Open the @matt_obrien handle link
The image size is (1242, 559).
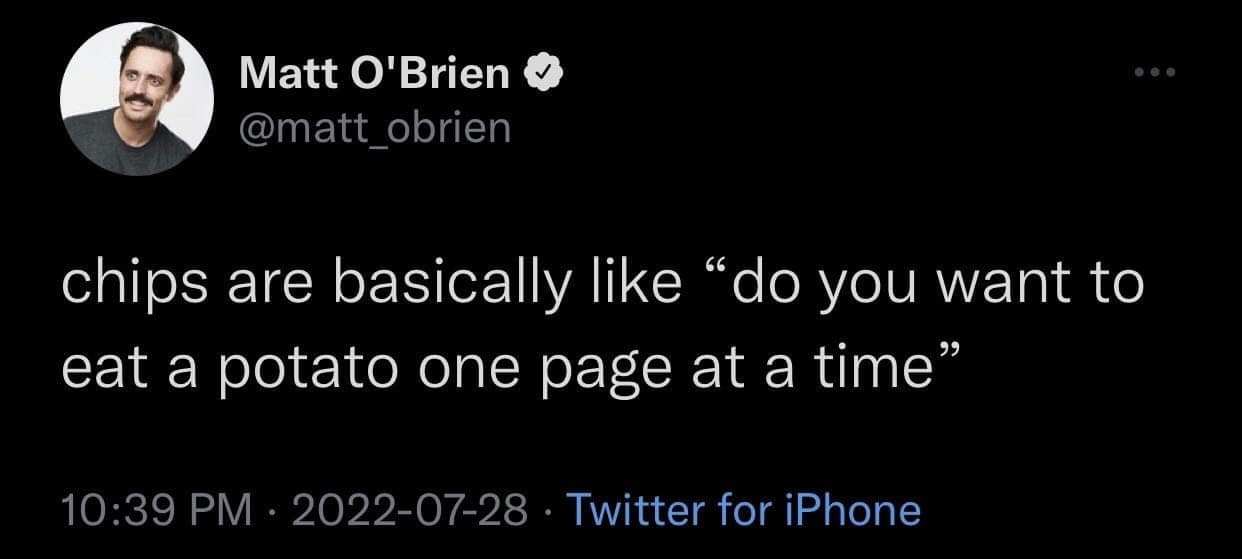point(375,127)
